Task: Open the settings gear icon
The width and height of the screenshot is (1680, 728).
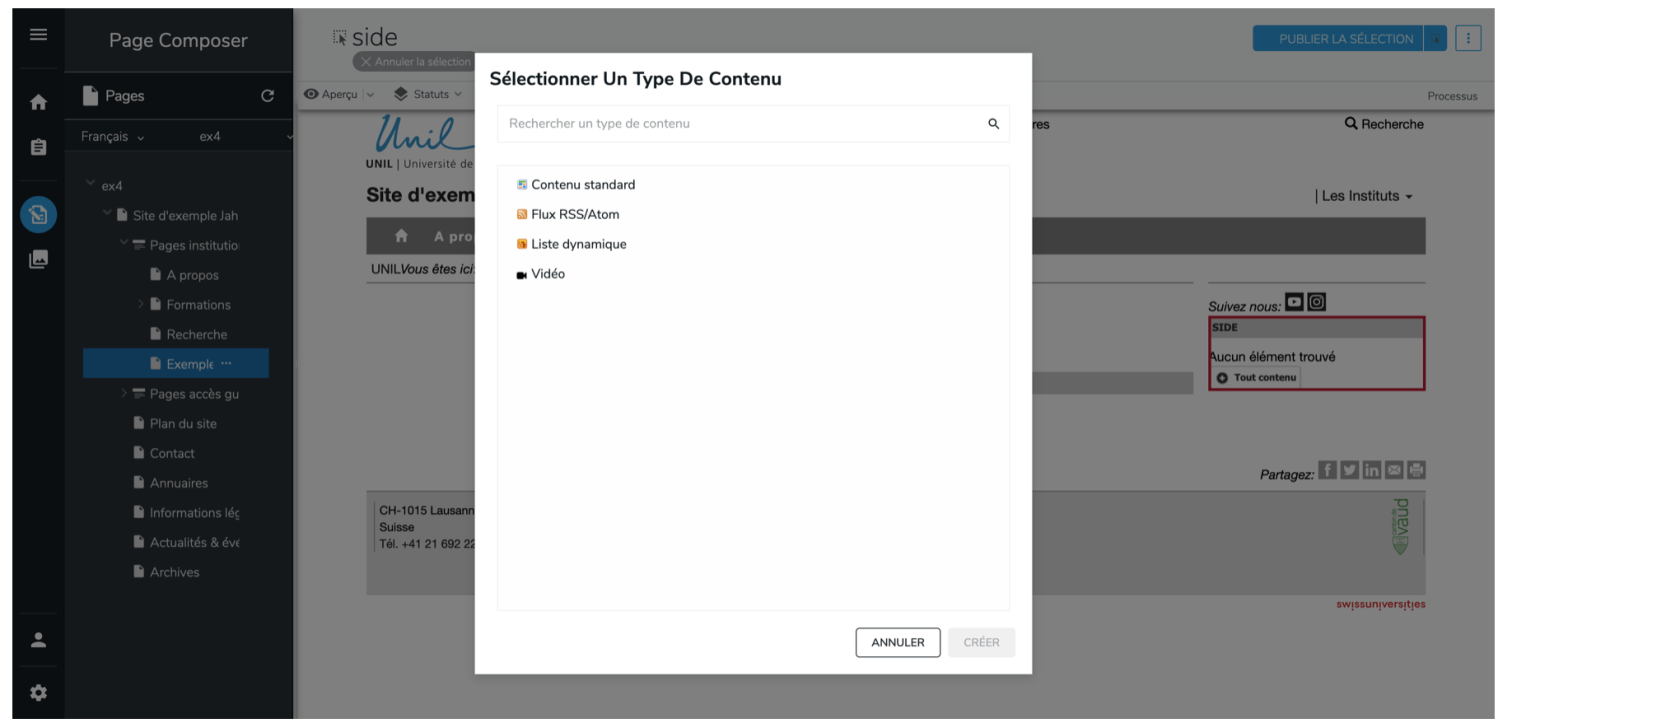Action: tap(38, 693)
